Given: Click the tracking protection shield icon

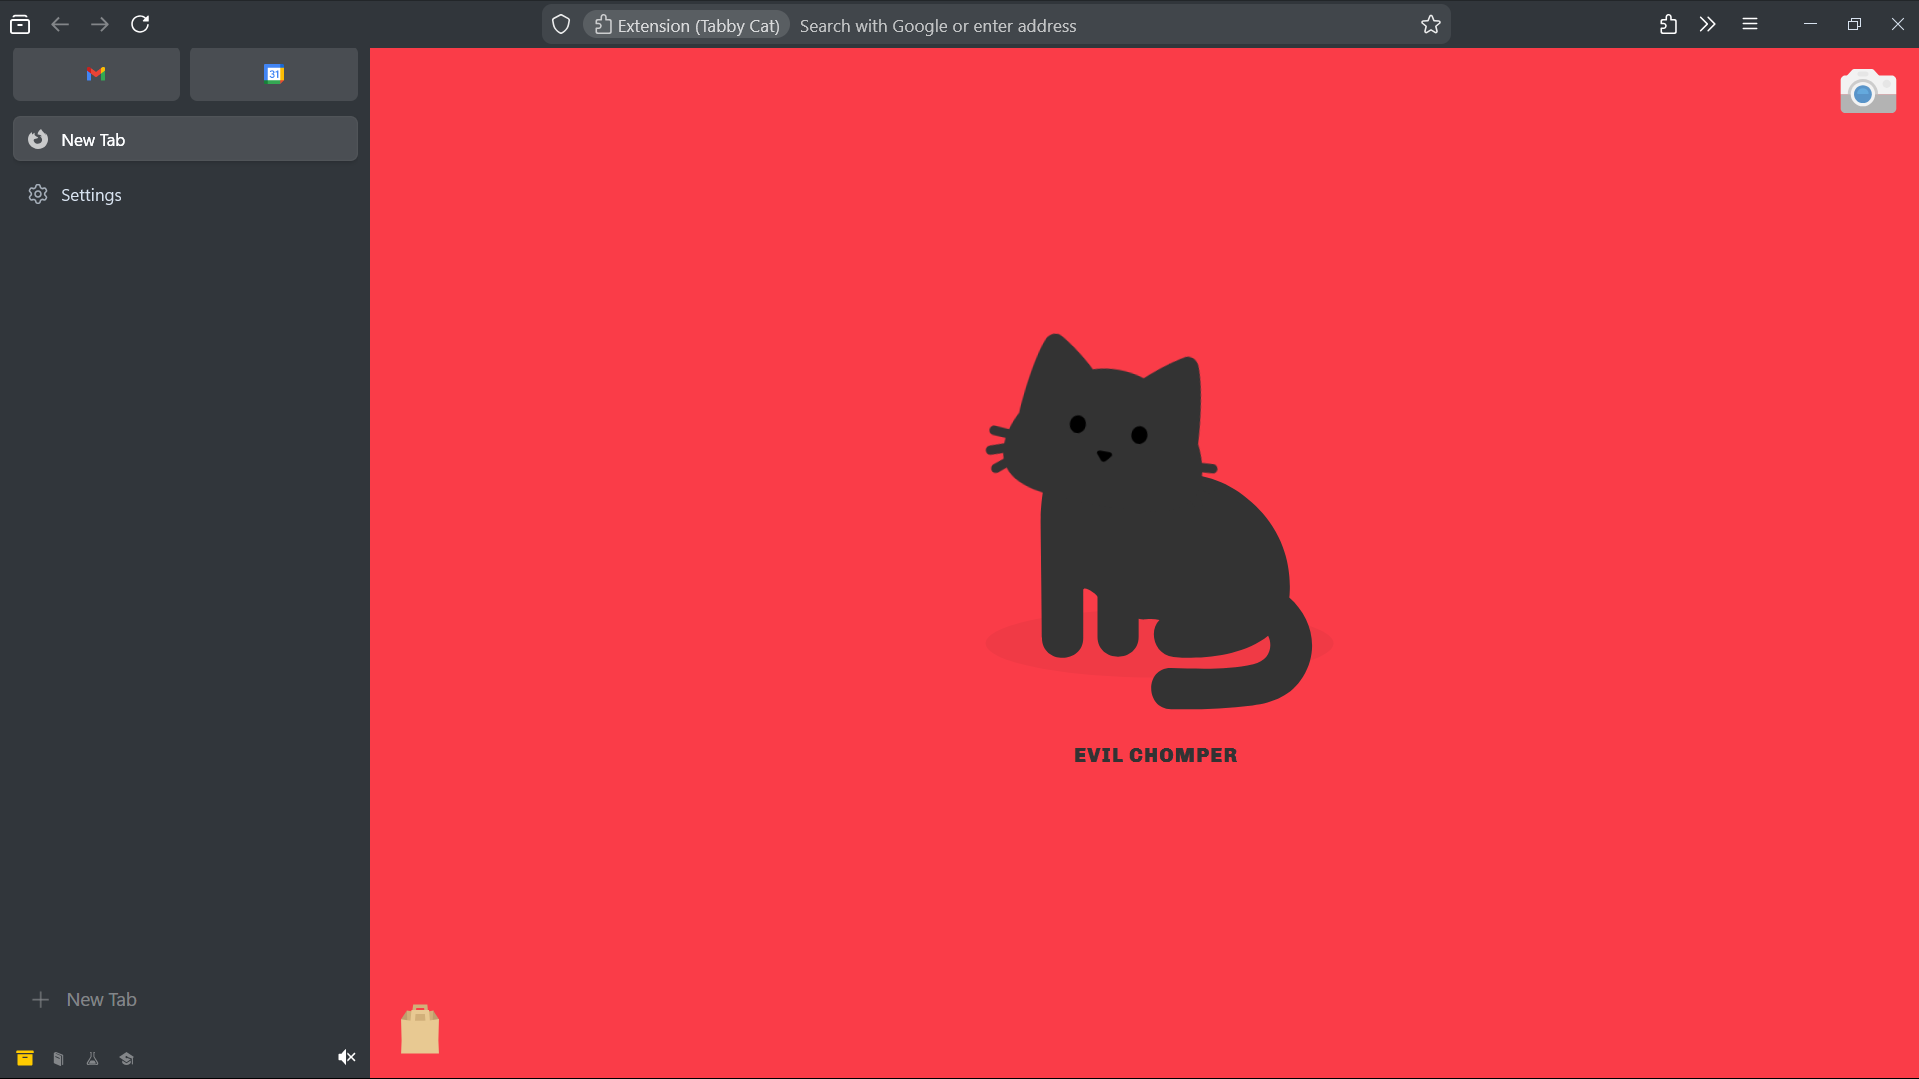Looking at the screenshot, I should click(x=561, y=25).
